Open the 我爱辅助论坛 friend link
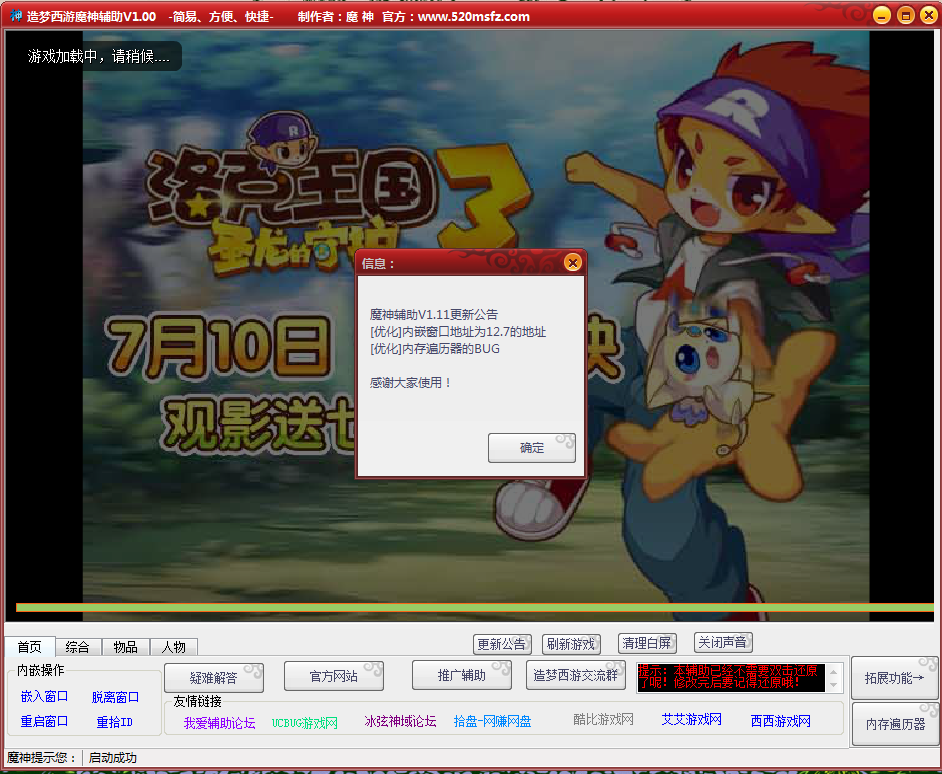 click(x=219, y=723)
